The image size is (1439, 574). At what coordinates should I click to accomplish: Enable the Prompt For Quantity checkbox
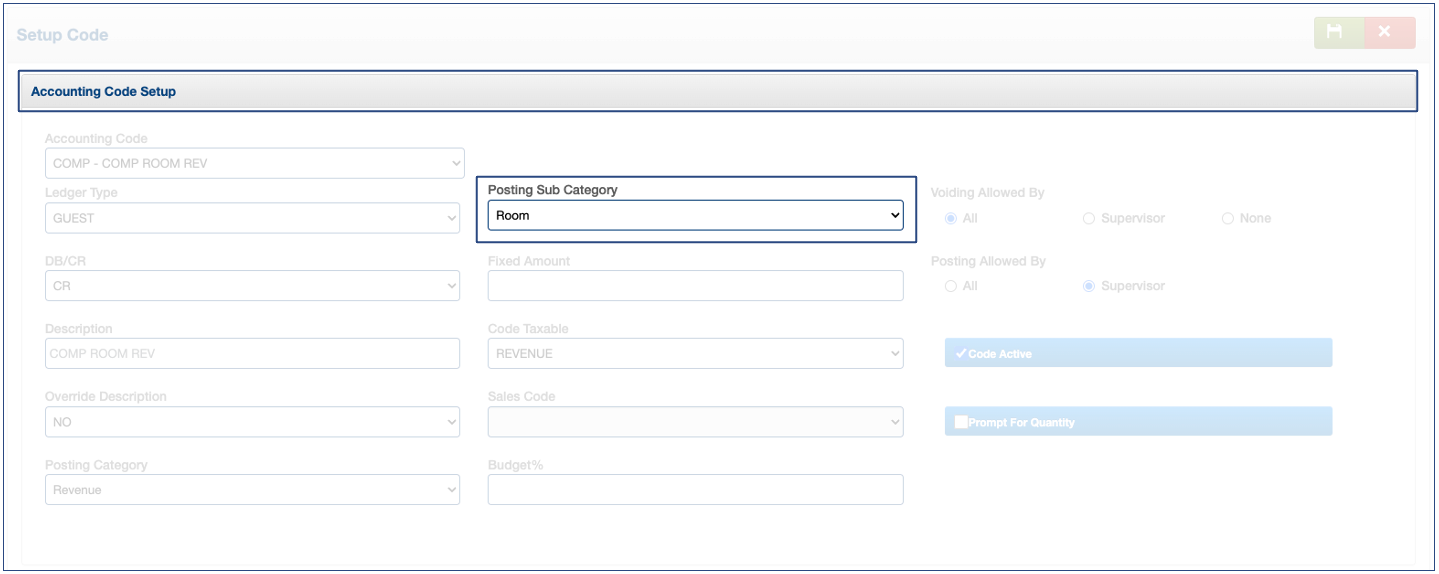962,422
